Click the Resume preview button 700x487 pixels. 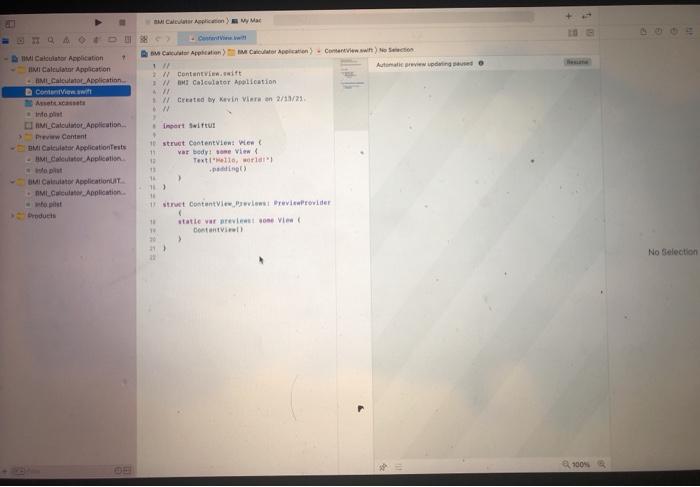577,62
